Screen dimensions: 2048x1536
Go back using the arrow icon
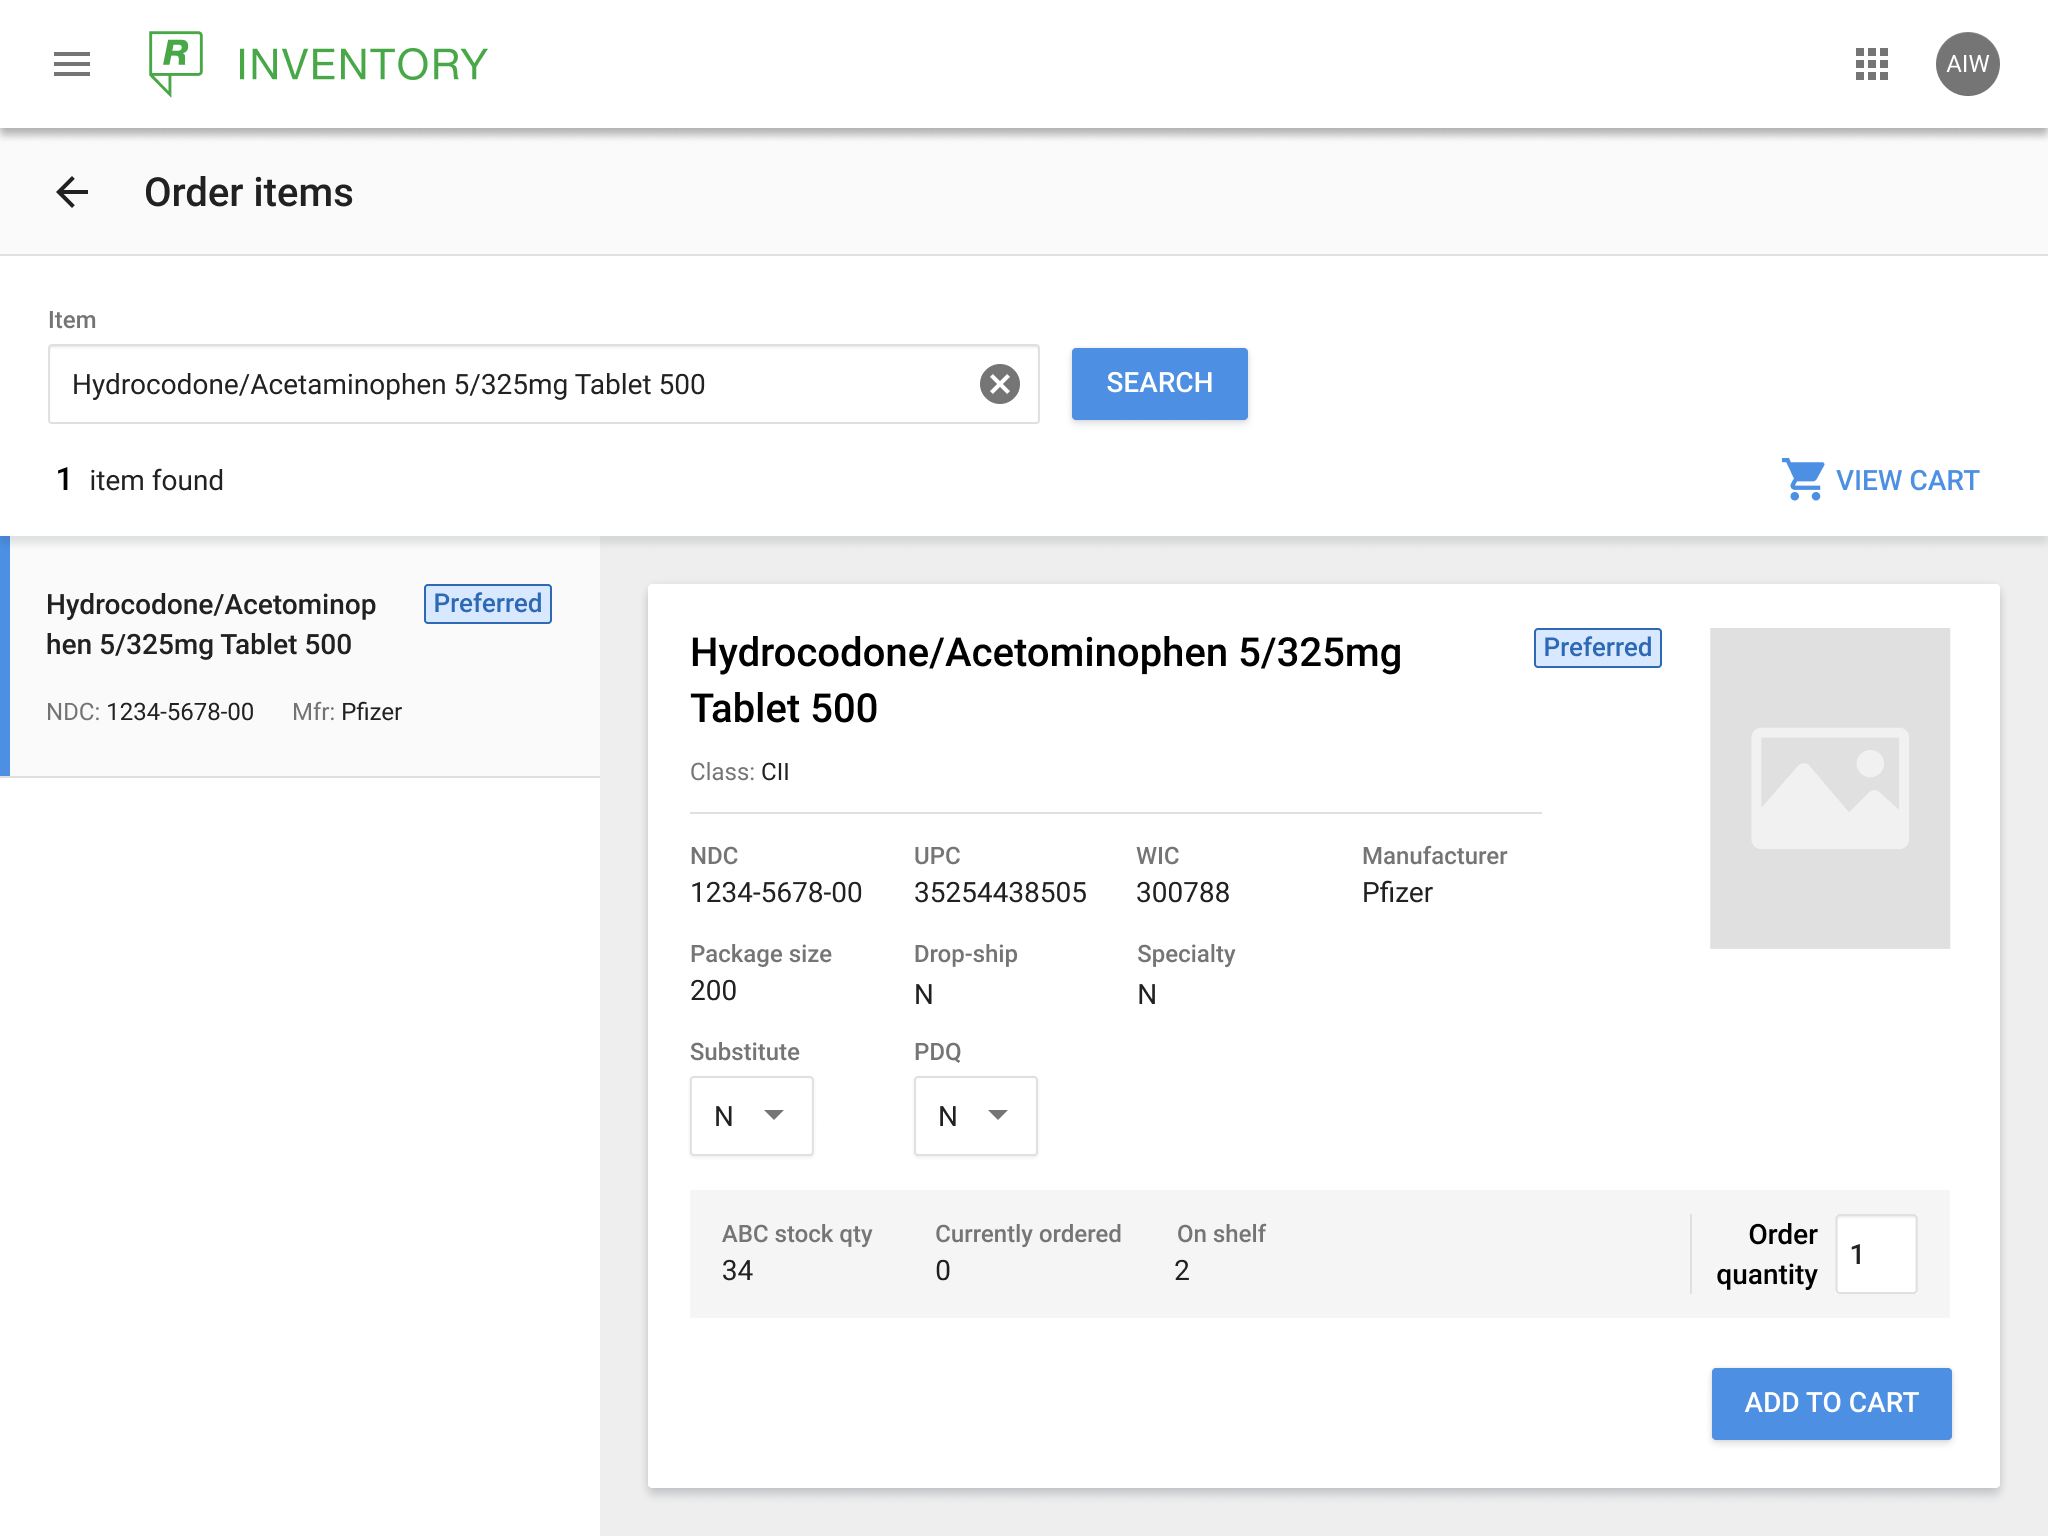[x=72, y=192]
